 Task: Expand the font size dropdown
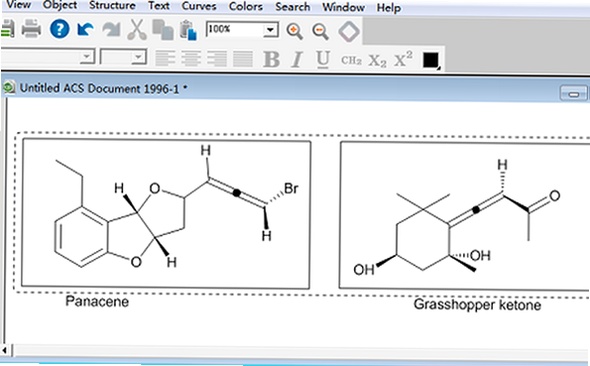[138, 57]
